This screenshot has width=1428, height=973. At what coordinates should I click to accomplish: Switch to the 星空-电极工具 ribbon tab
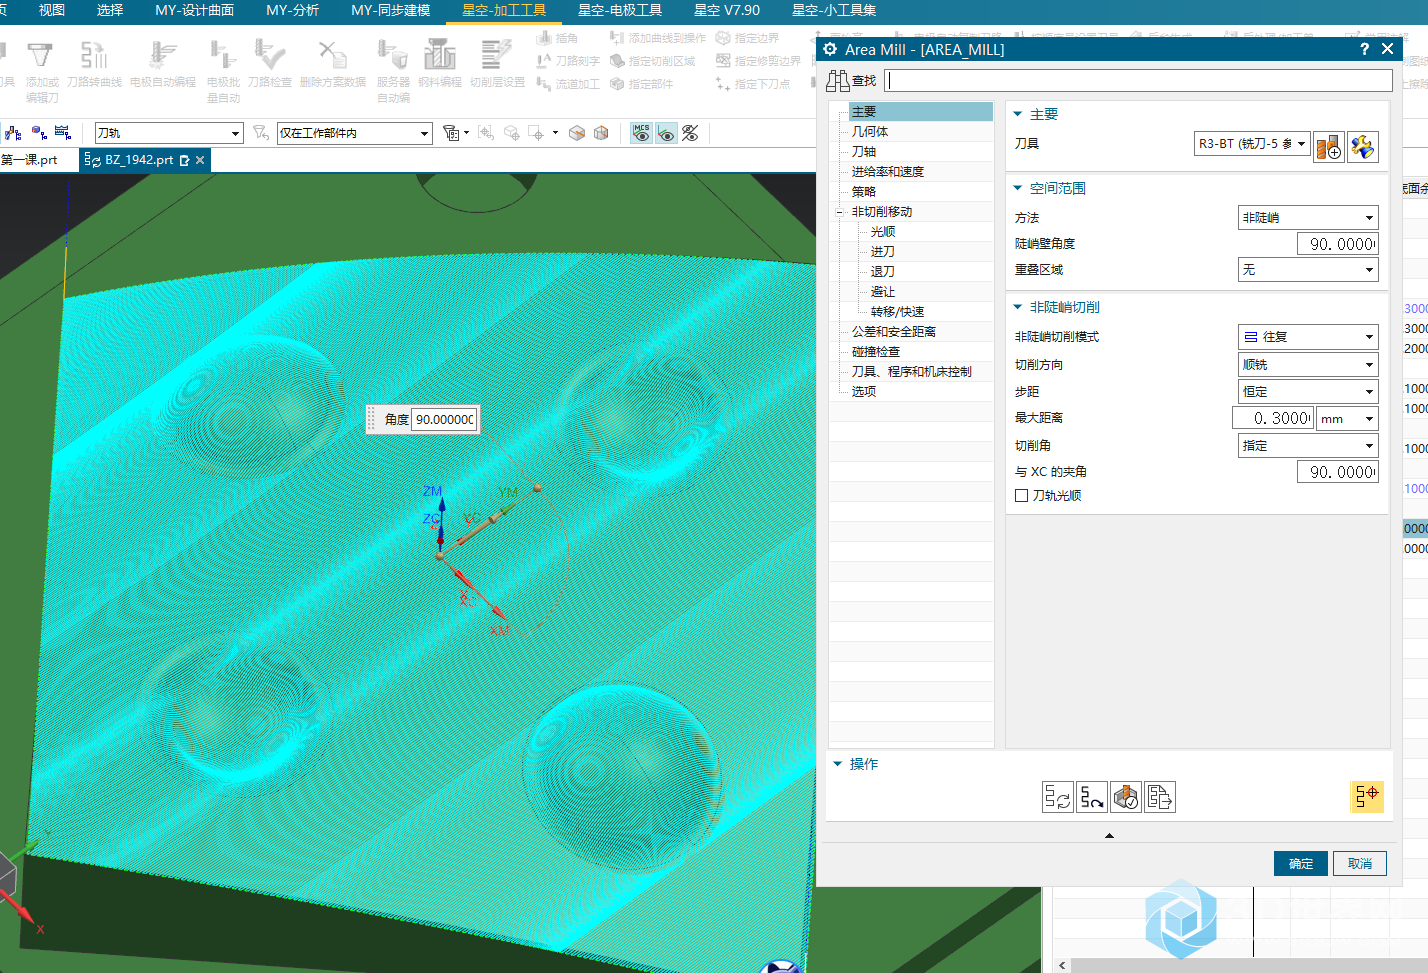coord(620,10)
